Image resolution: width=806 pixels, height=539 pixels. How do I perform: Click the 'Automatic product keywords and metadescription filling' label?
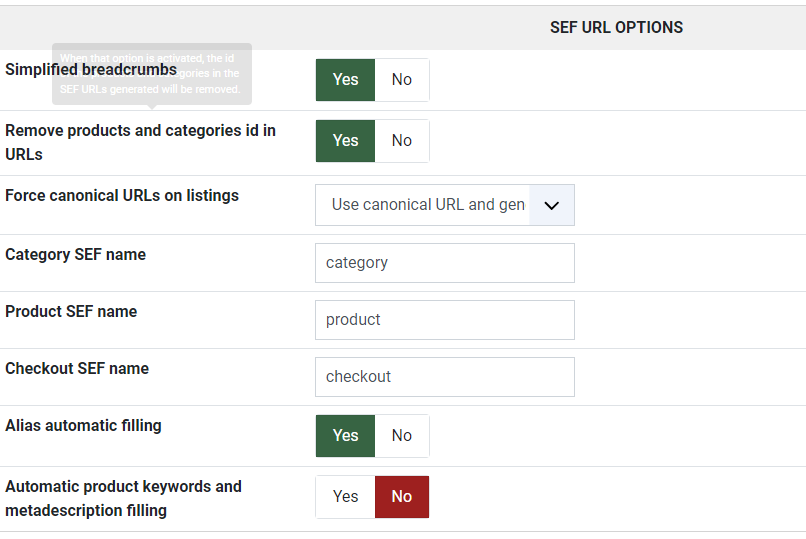(123, 498)
